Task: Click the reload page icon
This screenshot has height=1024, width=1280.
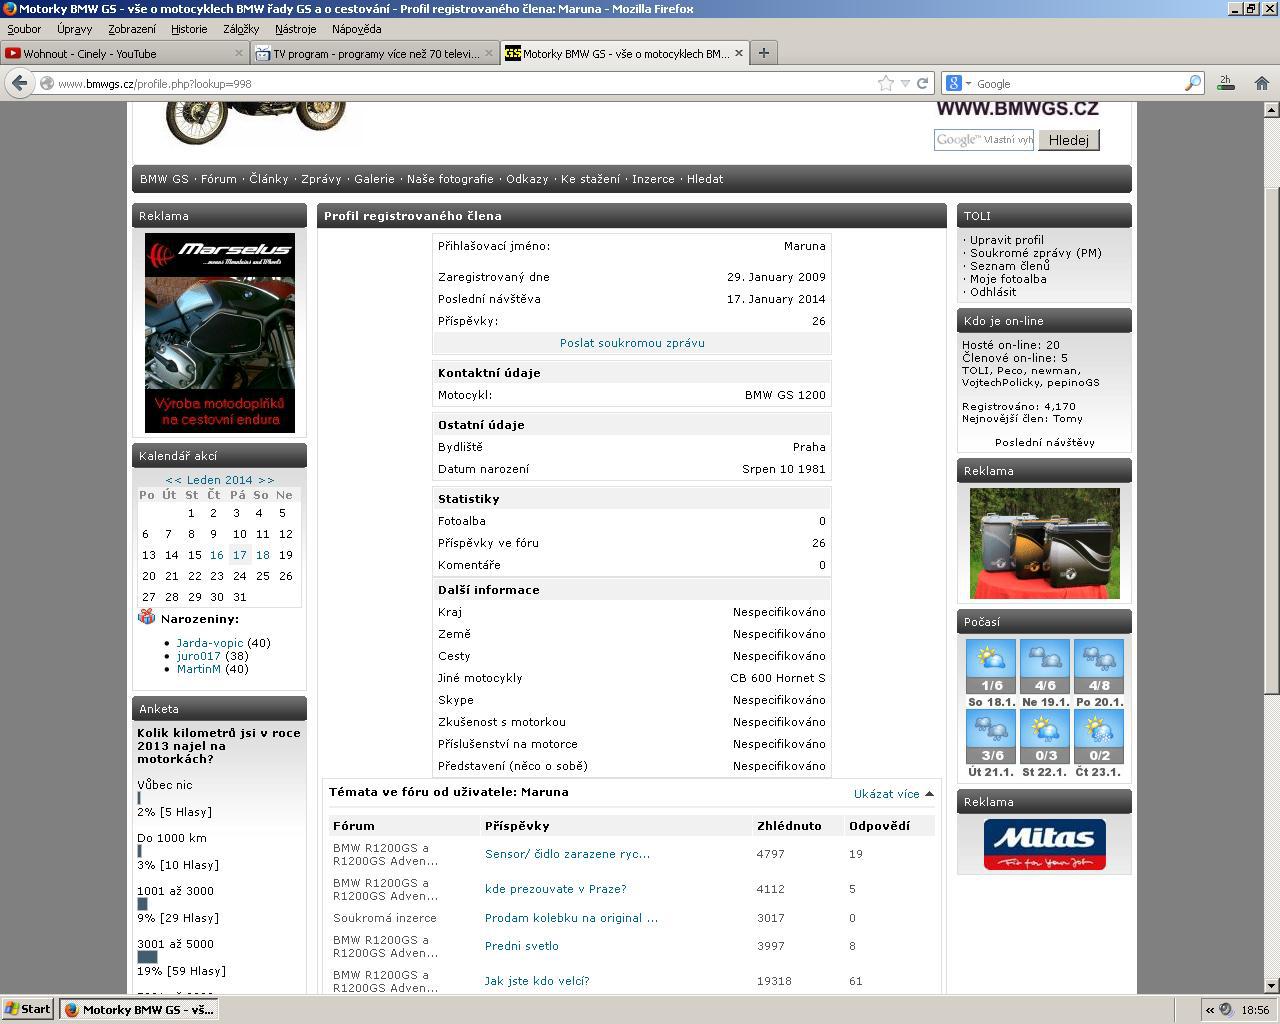Action: pyautogui.click(x=923, y=84)
